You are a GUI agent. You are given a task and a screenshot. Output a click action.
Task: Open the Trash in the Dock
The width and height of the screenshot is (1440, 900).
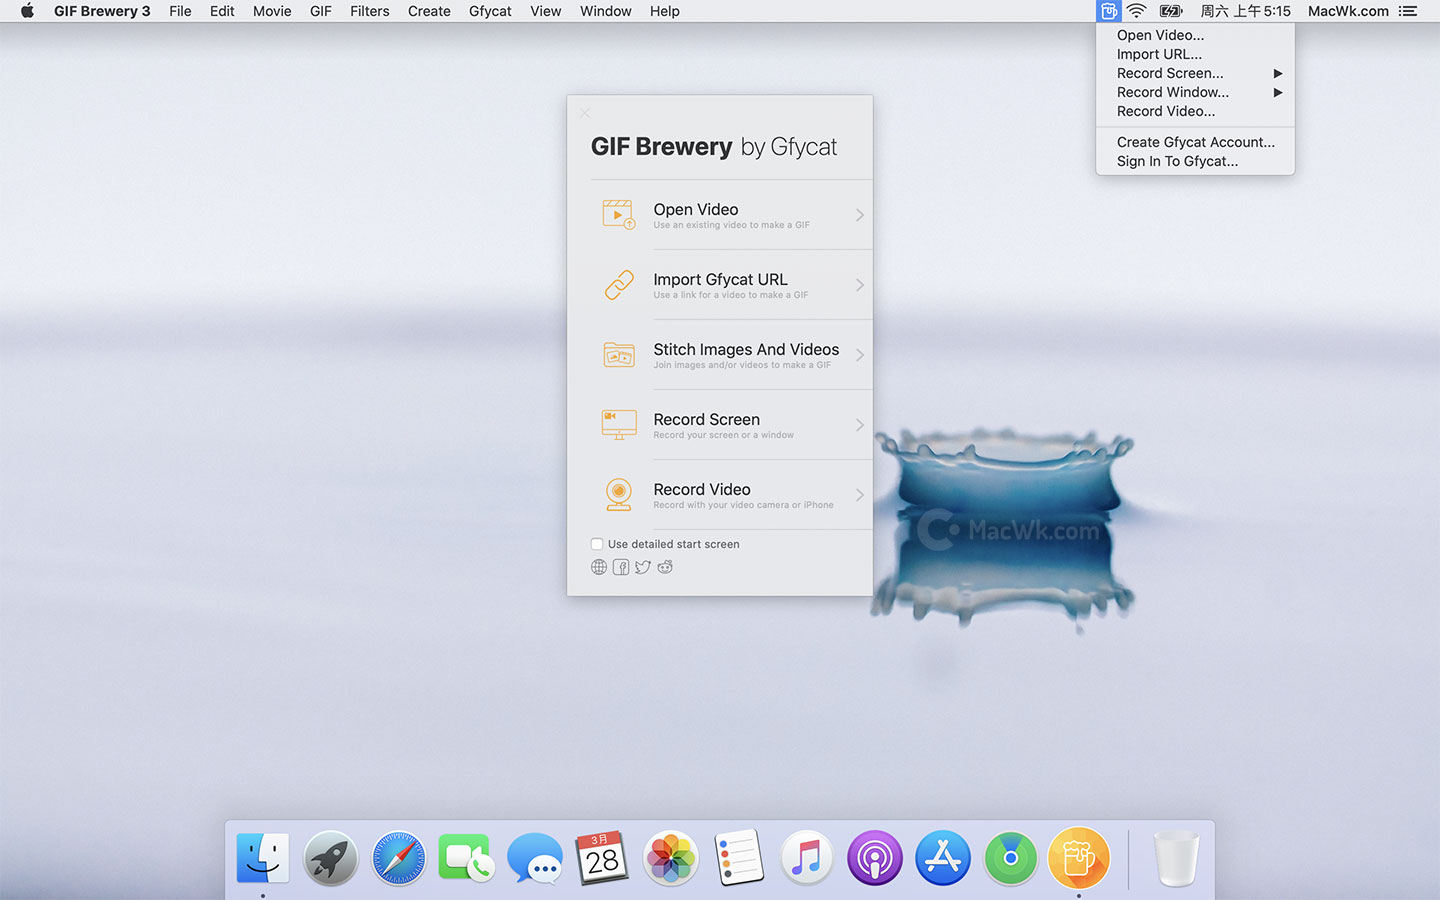[x=1176, y=858]
